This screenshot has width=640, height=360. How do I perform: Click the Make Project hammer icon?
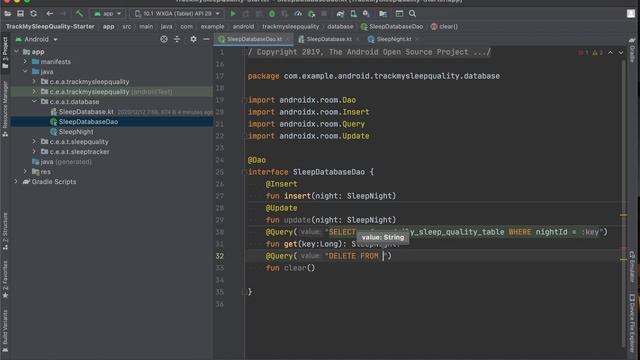(x=79, y=14)
